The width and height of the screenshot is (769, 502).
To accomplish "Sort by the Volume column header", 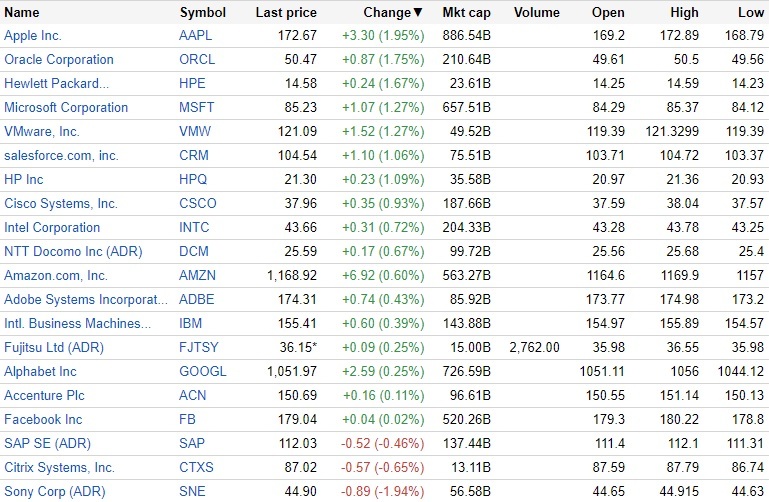I will [x=537, y=13].
